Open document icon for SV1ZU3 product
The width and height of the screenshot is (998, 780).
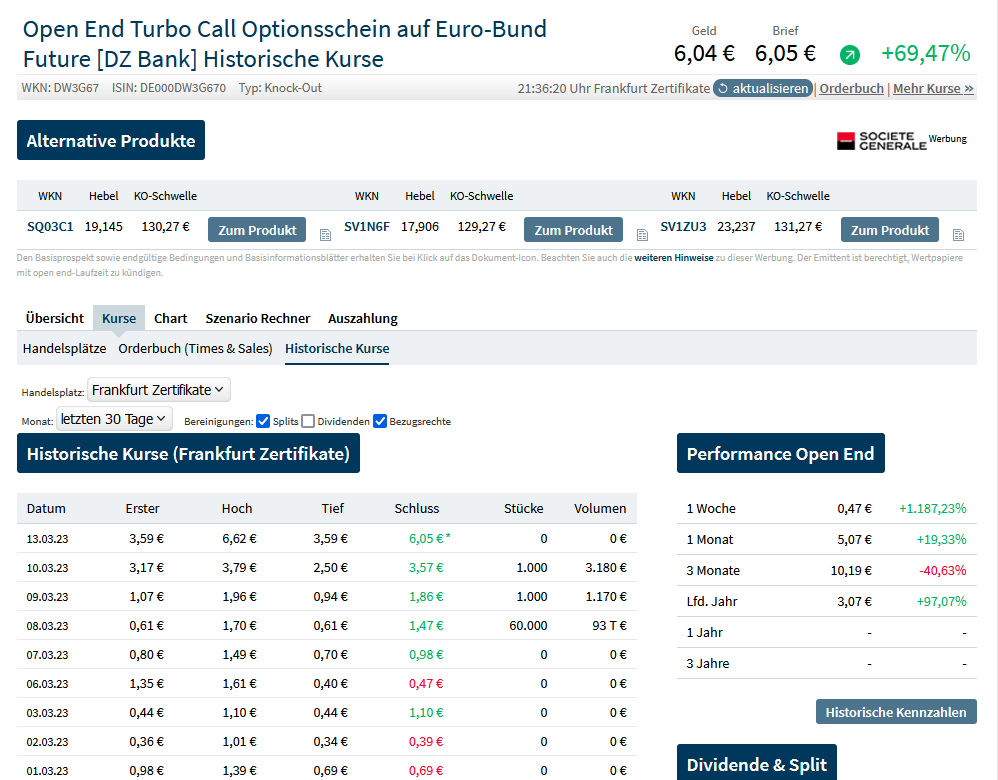[x=958, y=235]
